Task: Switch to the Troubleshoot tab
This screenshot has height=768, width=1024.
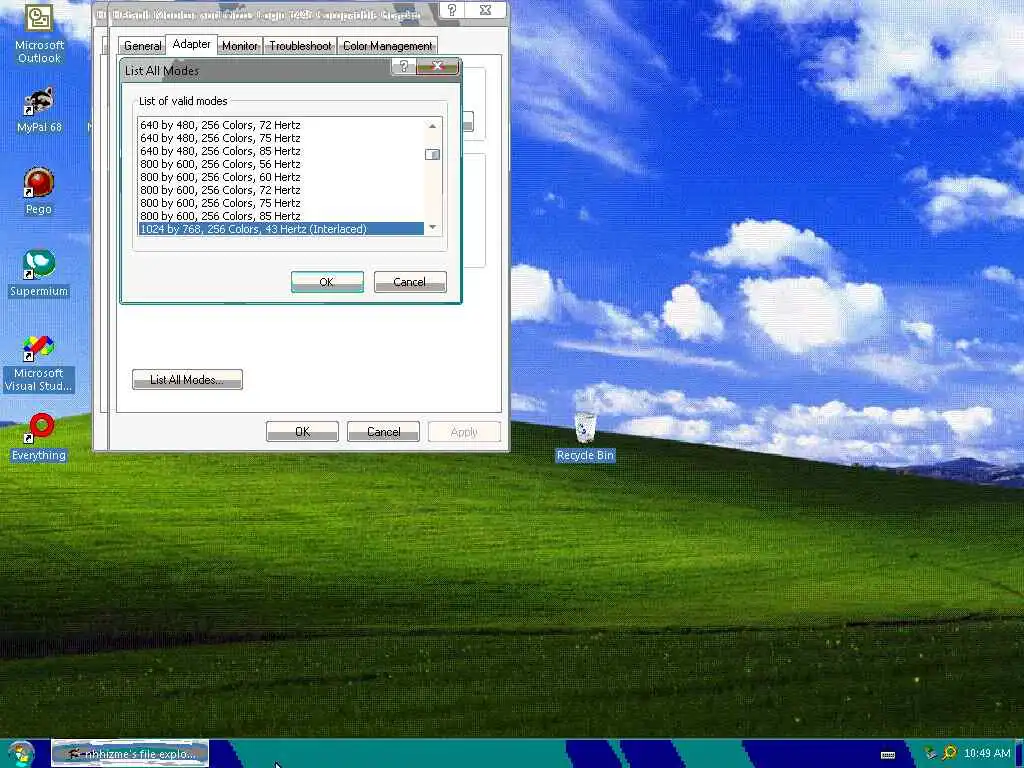Action: click(300, 46)
